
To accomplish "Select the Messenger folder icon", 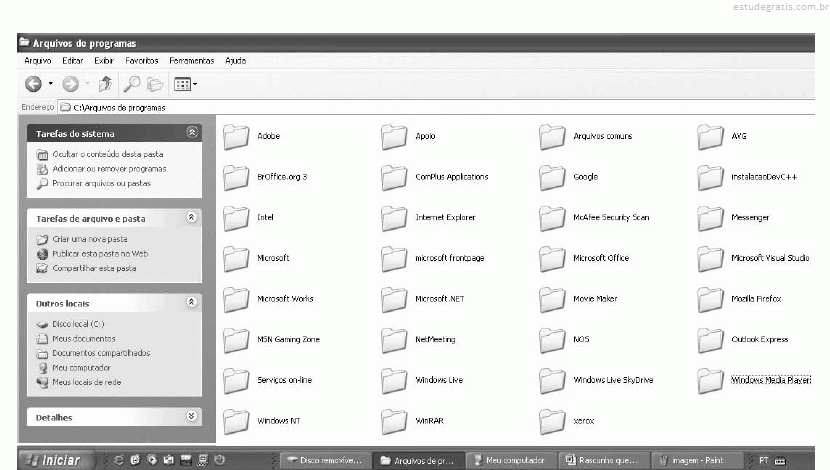I will (710, 218).
